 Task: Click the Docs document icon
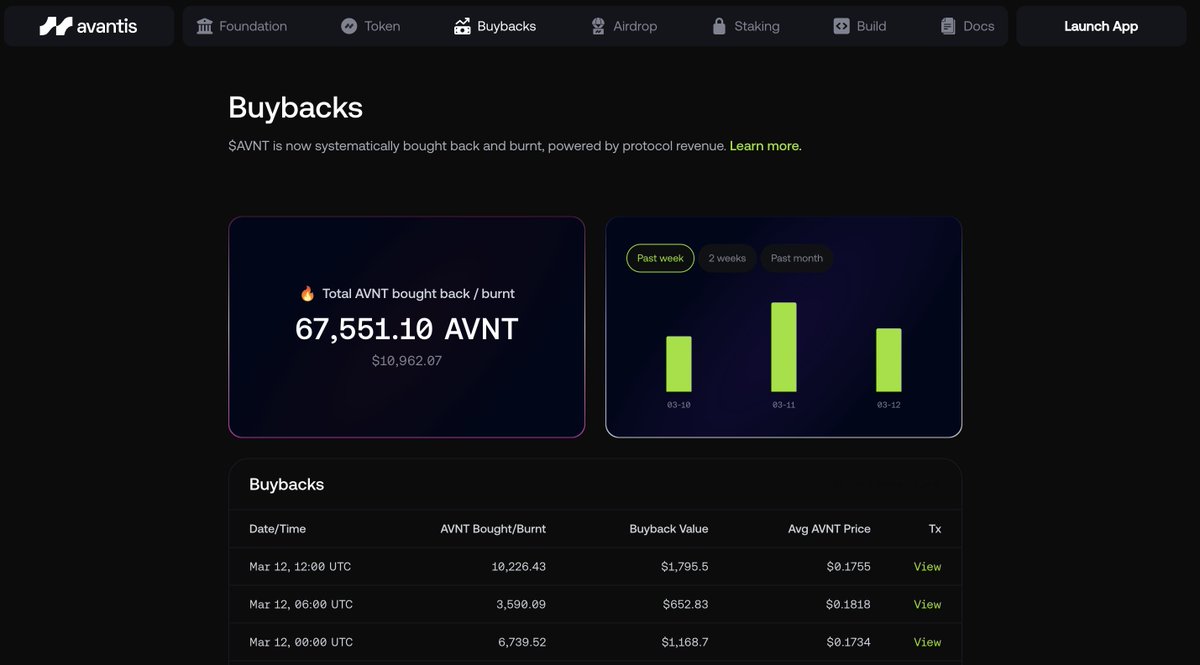[x=948, y=26]
